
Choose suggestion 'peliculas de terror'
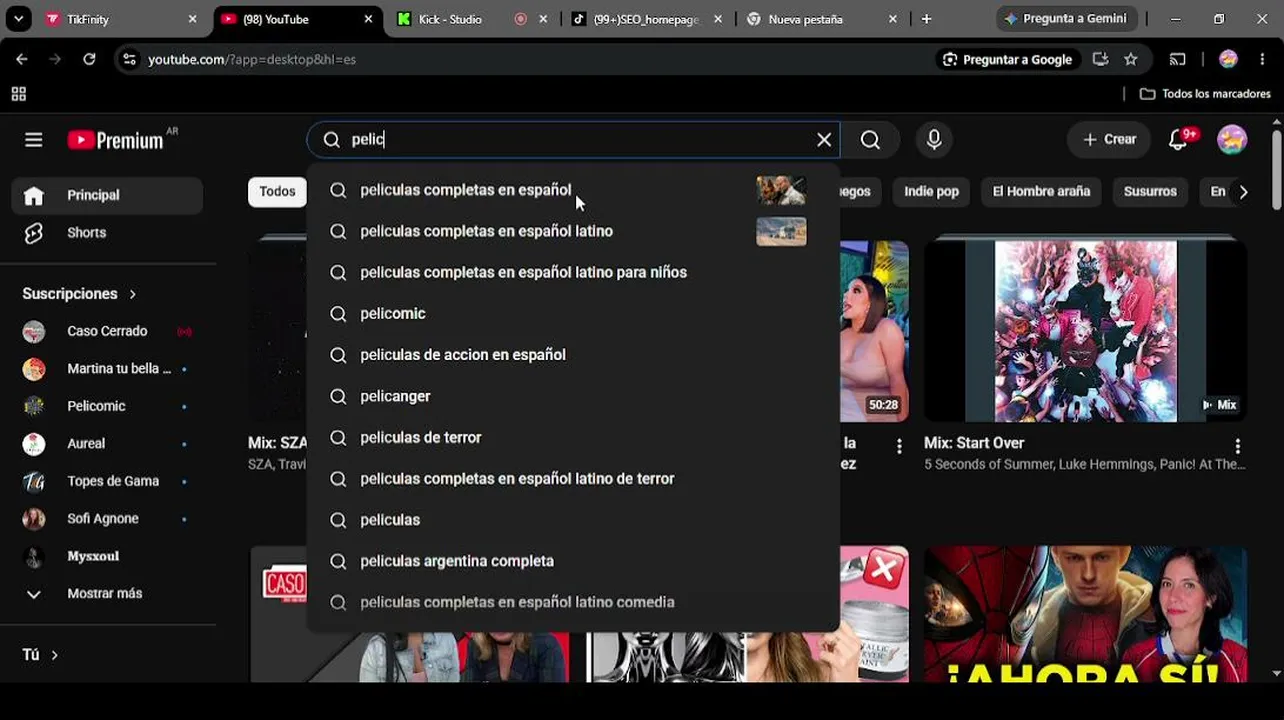pyautogui.click(x=573, y=437)
